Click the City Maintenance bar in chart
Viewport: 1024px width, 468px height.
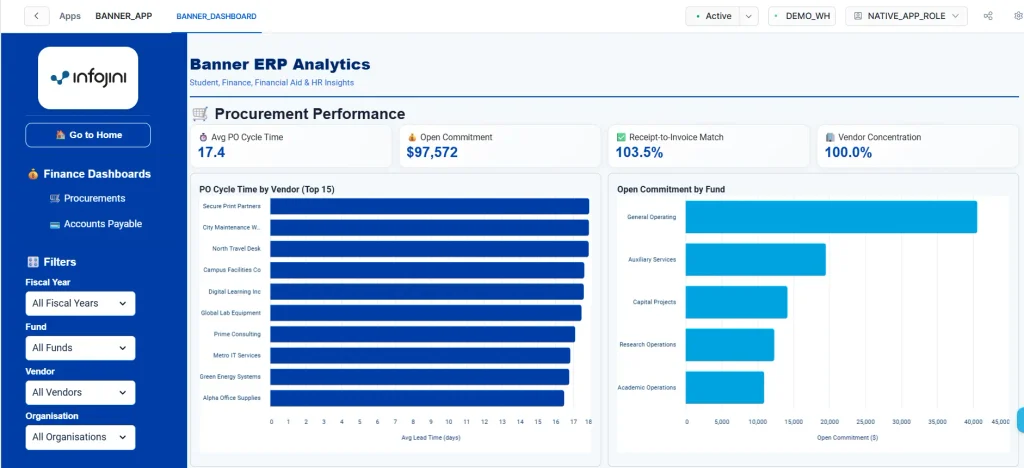[x=430, y=228]
